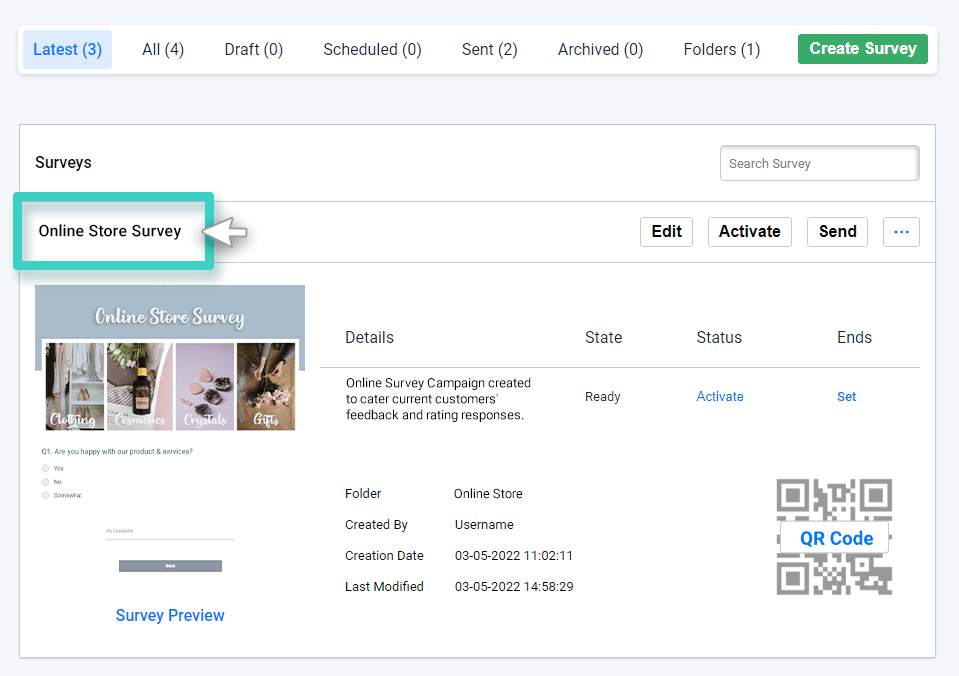This screenshot has width=959, height=676.
Task: Open the Folders (1) tab
Action: coord(721,49)
